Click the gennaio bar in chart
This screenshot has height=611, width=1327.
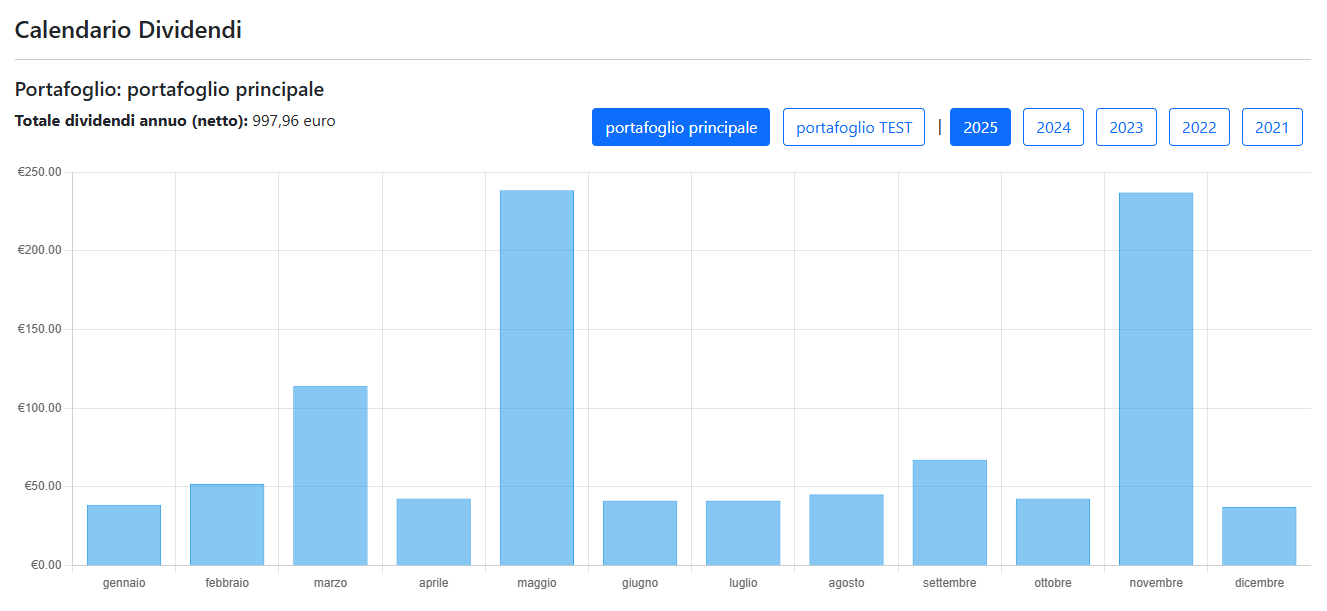(124, 535)
